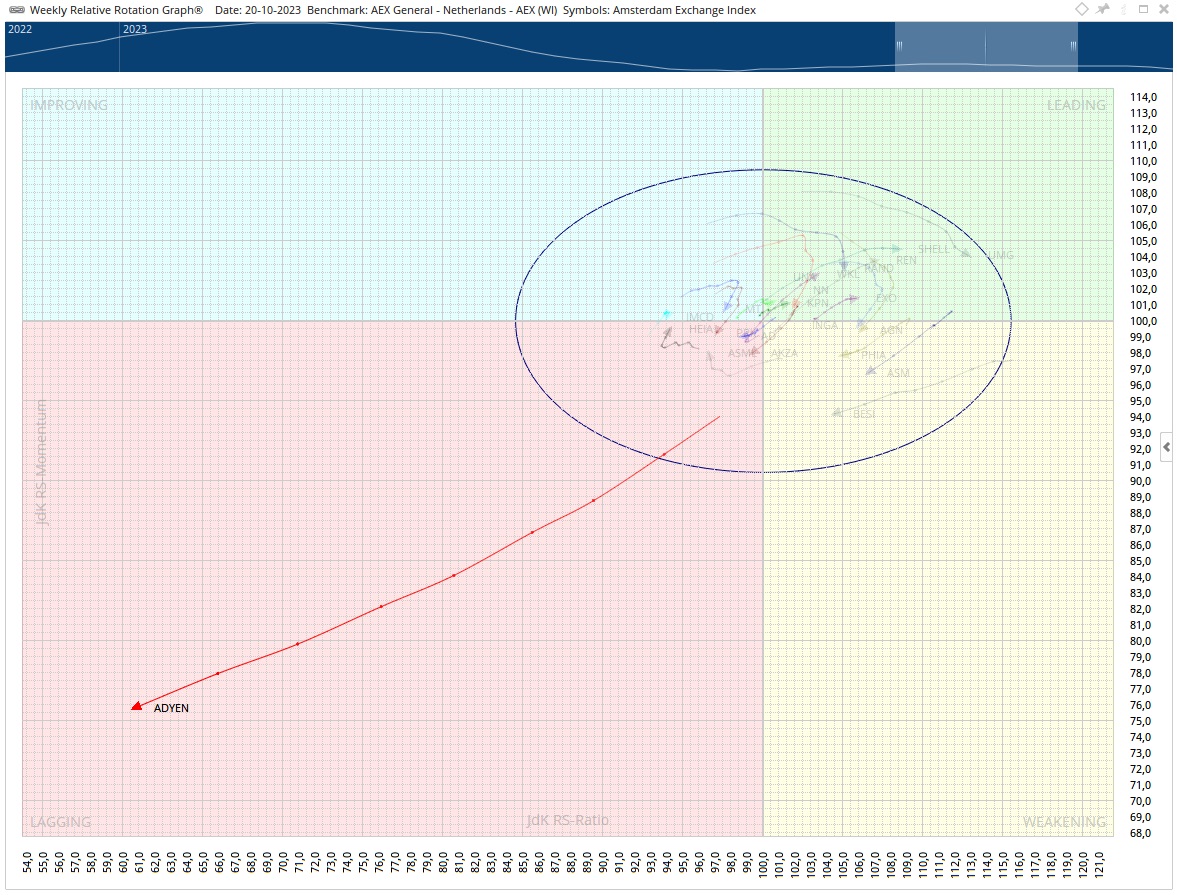Expand the collapsed side panel arrow
The width and height of the screenshot is (1177, 895).
[1166, 448]
